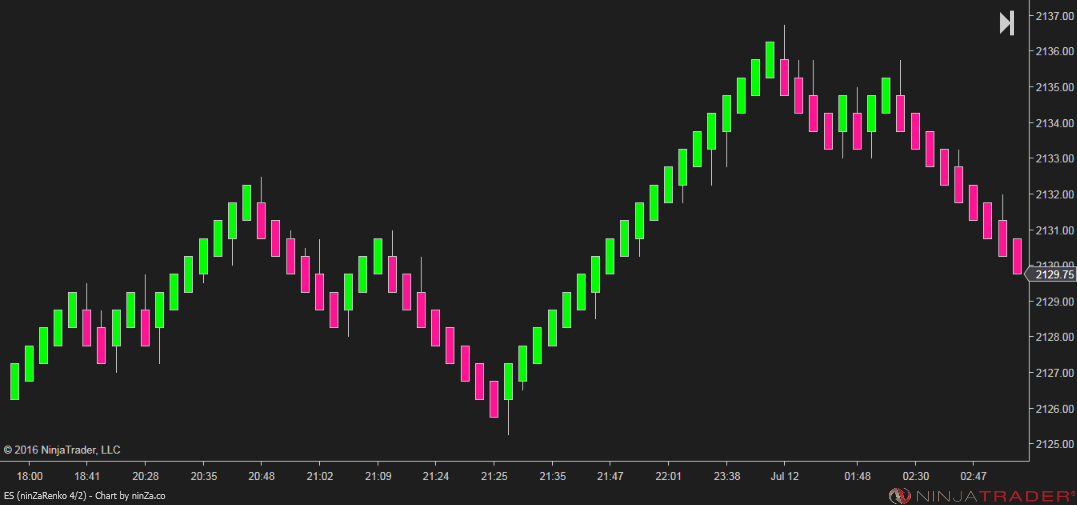The height and width of the screenshot is (505, 1077).
Task: Click the 2137.00 price axis label
Action: tap(1054, 16)
